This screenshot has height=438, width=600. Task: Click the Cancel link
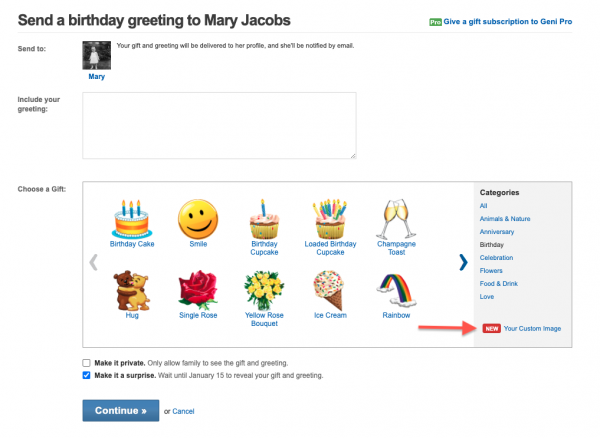click(183, 411)
